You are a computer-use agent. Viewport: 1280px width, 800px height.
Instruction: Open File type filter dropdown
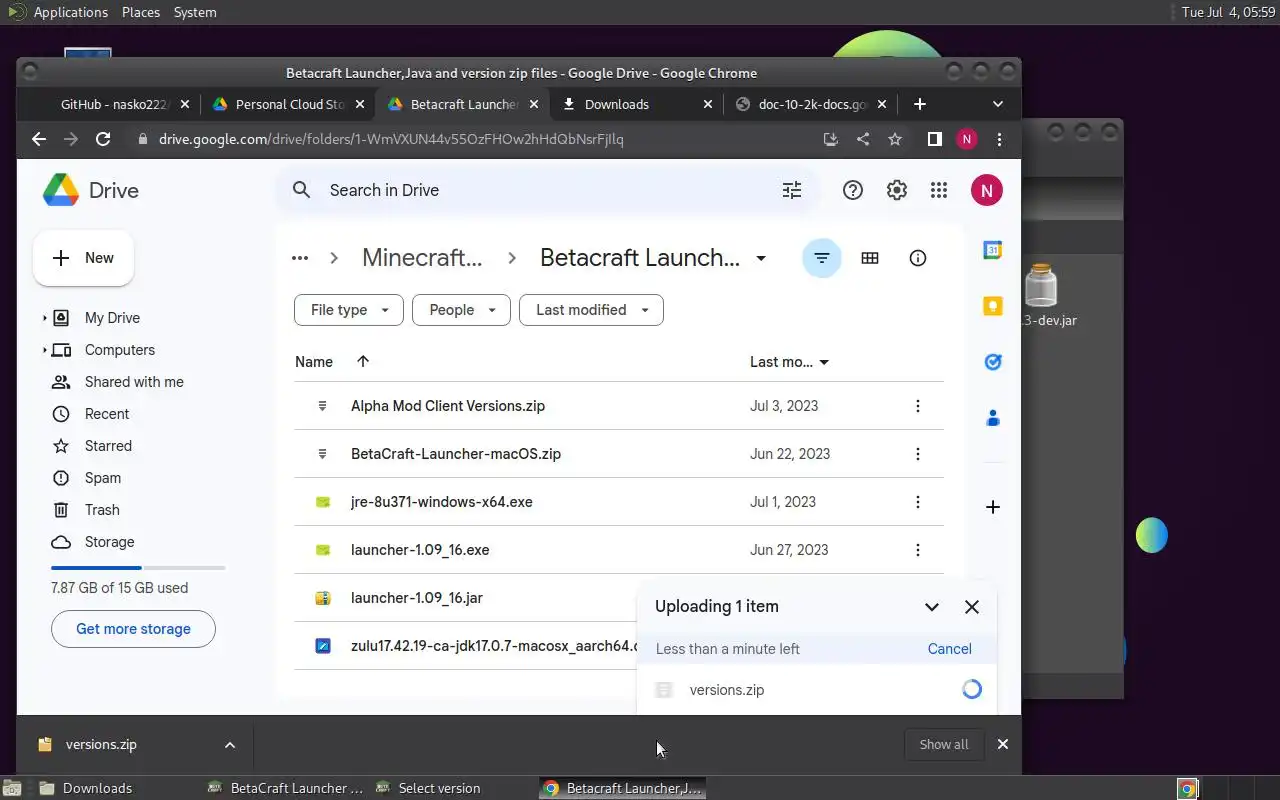(x=349, y=310)
